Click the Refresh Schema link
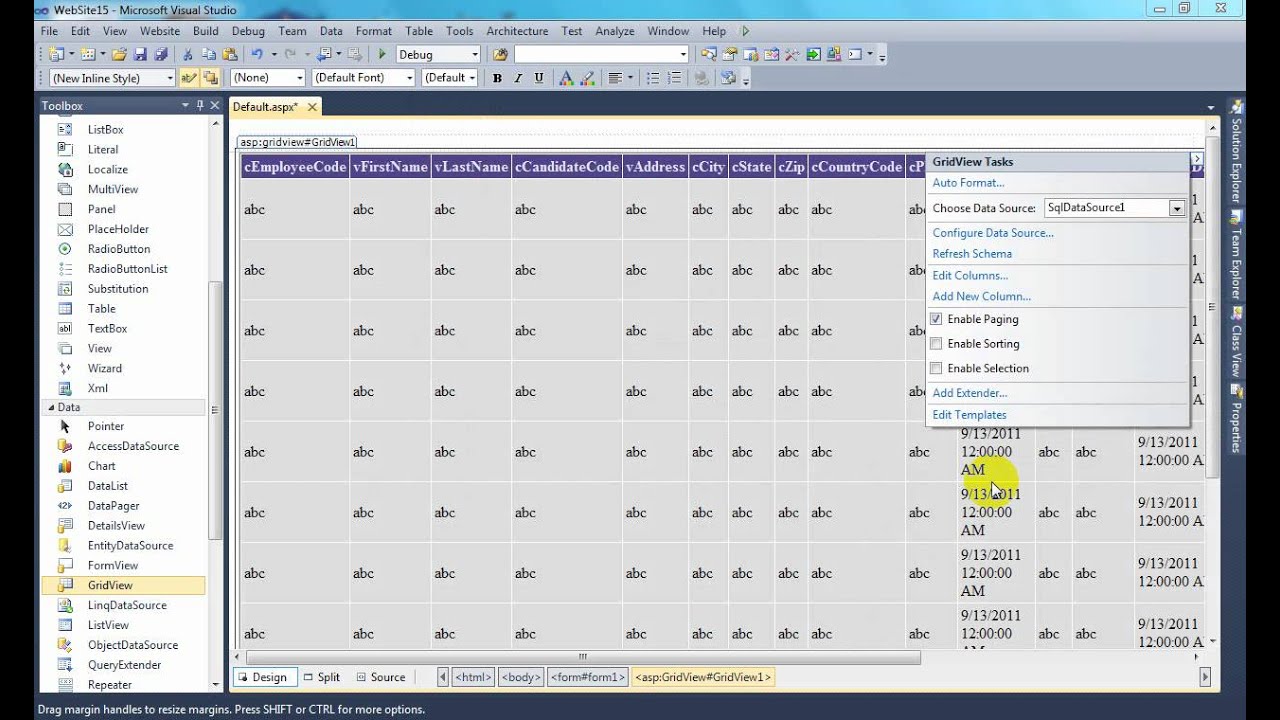 pos(972,254)
